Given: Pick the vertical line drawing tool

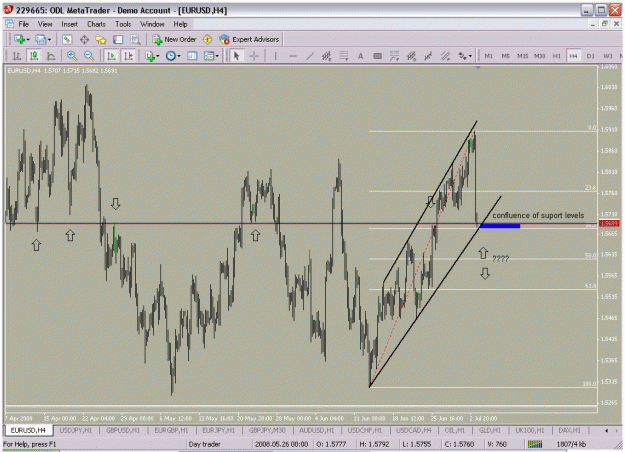Looking at the screenshot, I should tap(275, 56).
